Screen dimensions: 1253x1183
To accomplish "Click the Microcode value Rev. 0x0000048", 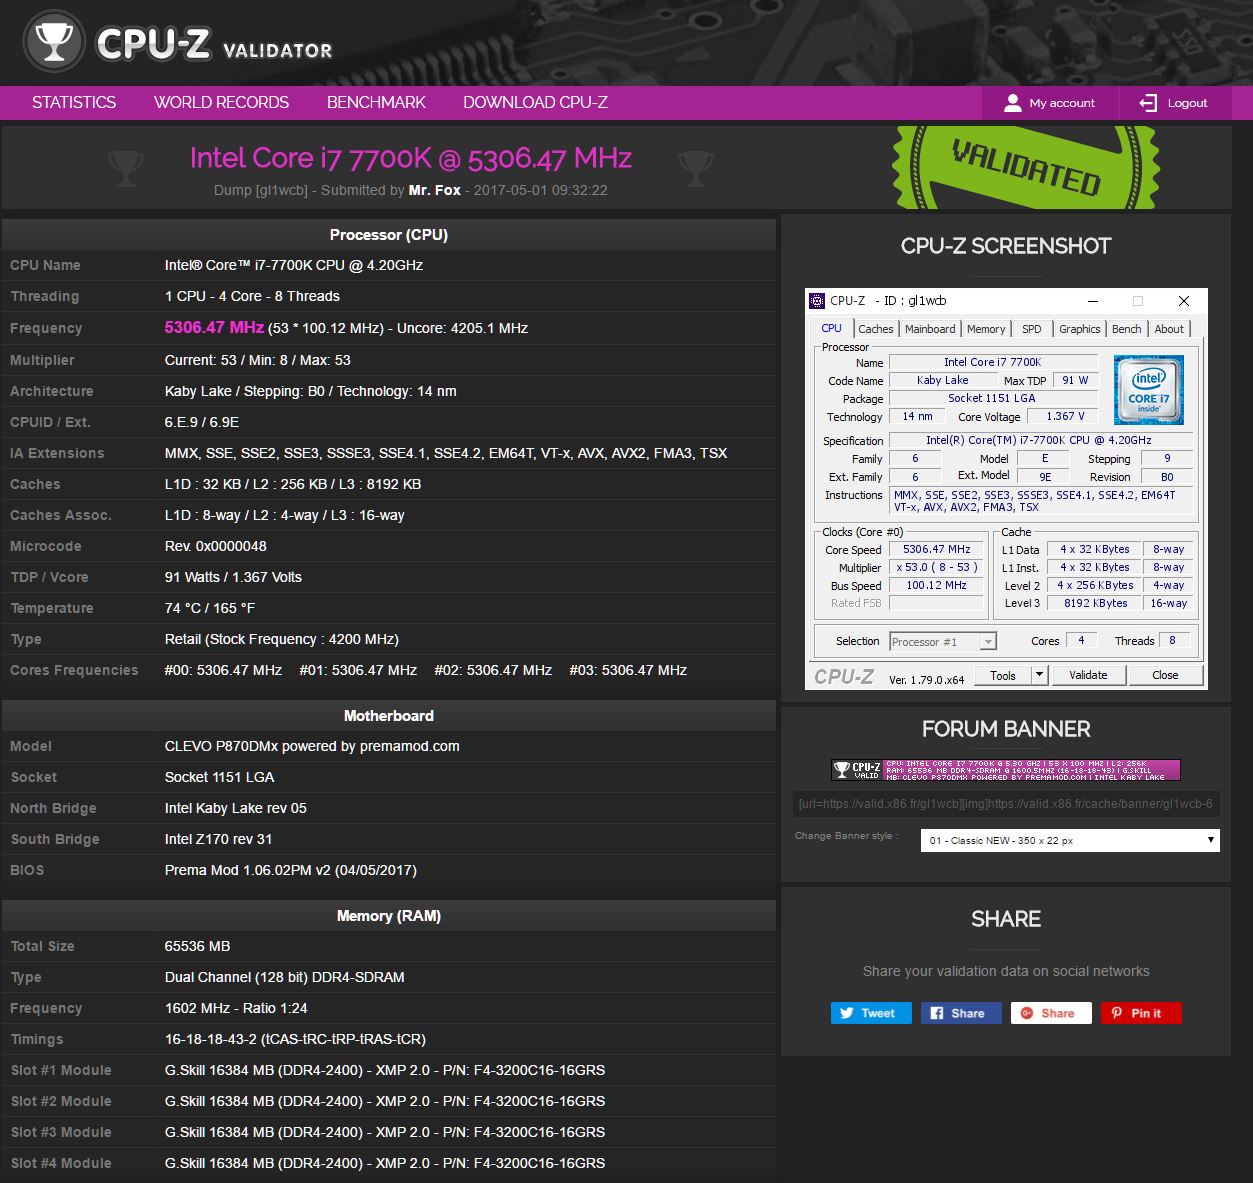I will 215,546.
